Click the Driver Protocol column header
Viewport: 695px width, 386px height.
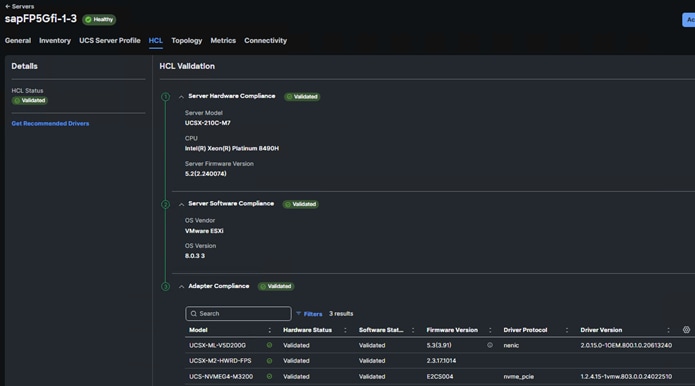(525, 330)
